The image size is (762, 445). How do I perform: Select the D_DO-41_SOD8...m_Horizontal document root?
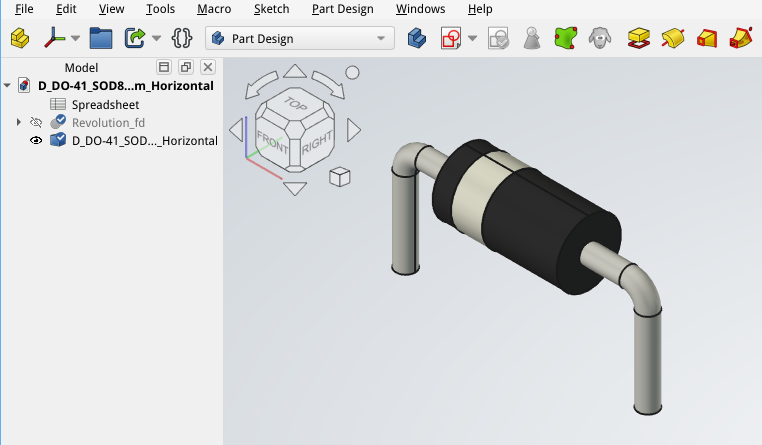tap(126, 86)
